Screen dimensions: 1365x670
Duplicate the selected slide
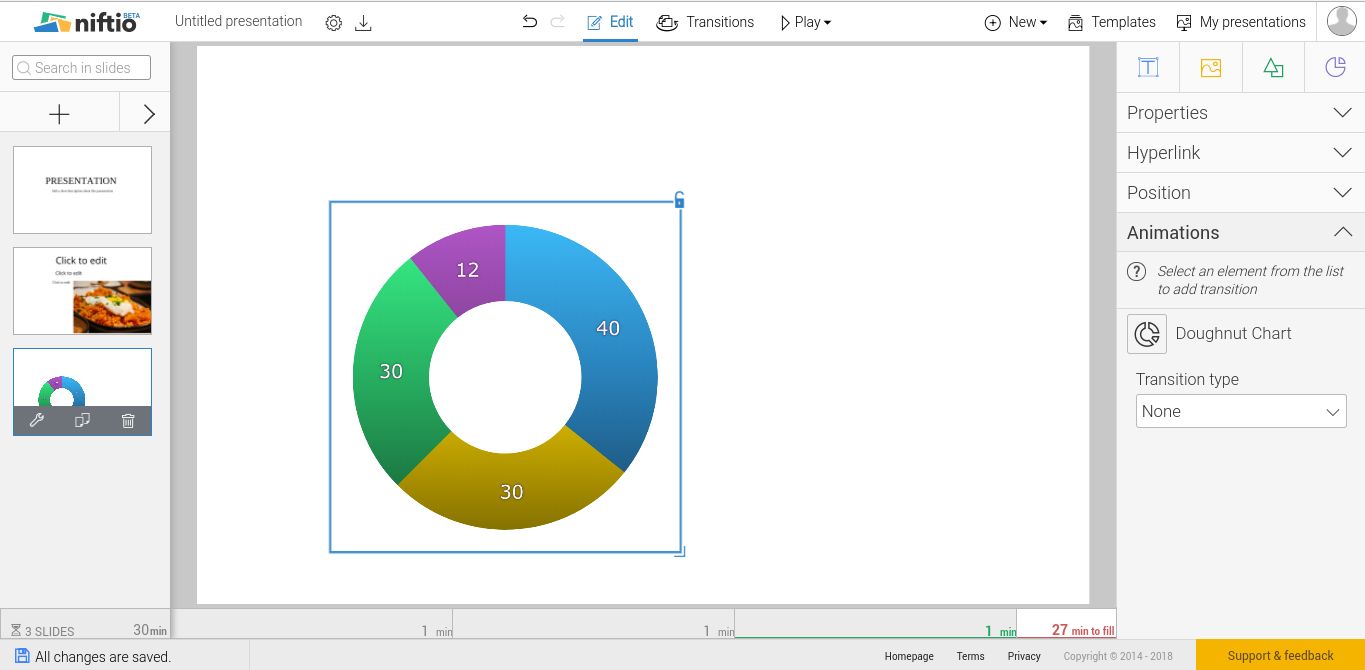tap(83, 421)
